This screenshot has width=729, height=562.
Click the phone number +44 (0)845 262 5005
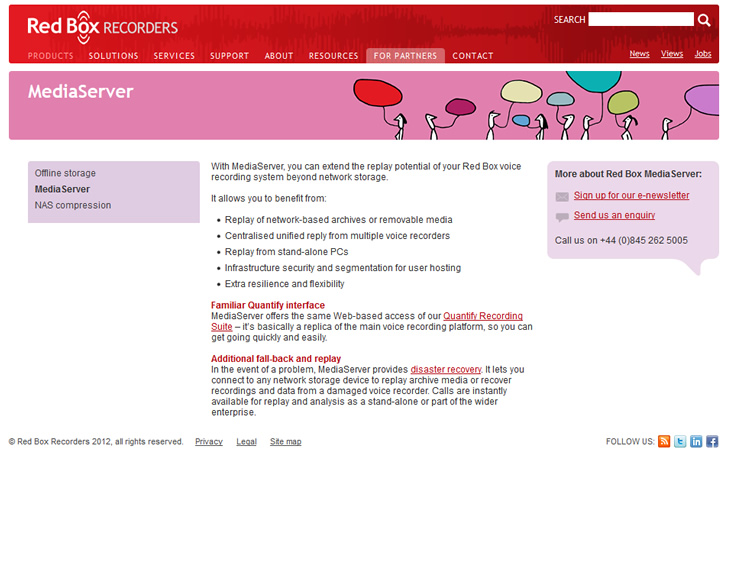643,240
